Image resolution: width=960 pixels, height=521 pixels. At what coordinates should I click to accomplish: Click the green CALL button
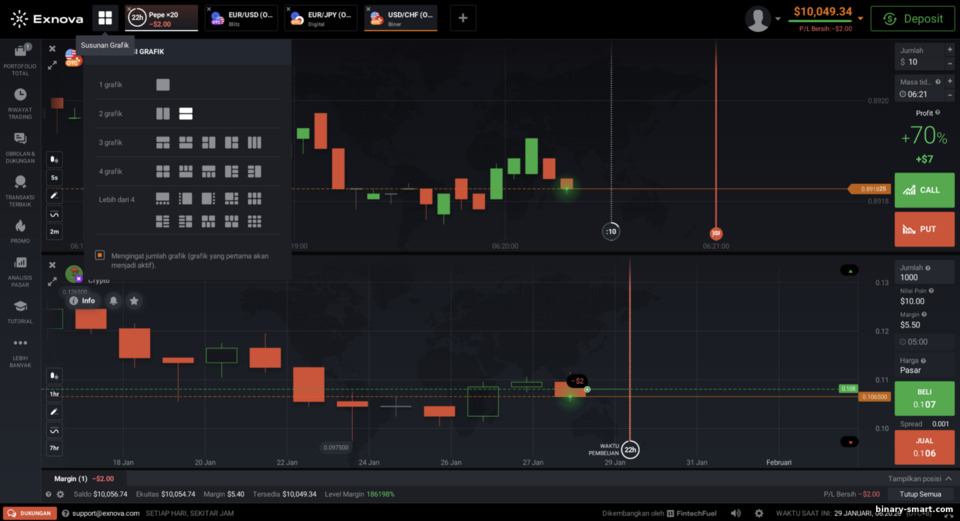click(924, 190)
